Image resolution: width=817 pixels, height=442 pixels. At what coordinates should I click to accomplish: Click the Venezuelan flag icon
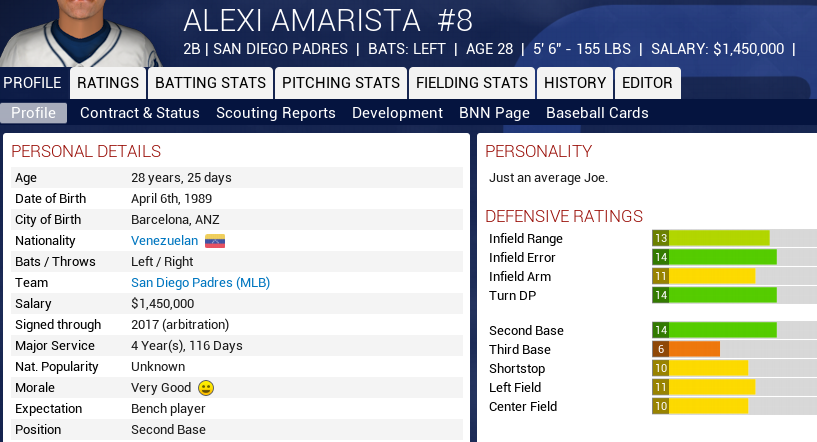click(215, 241)
